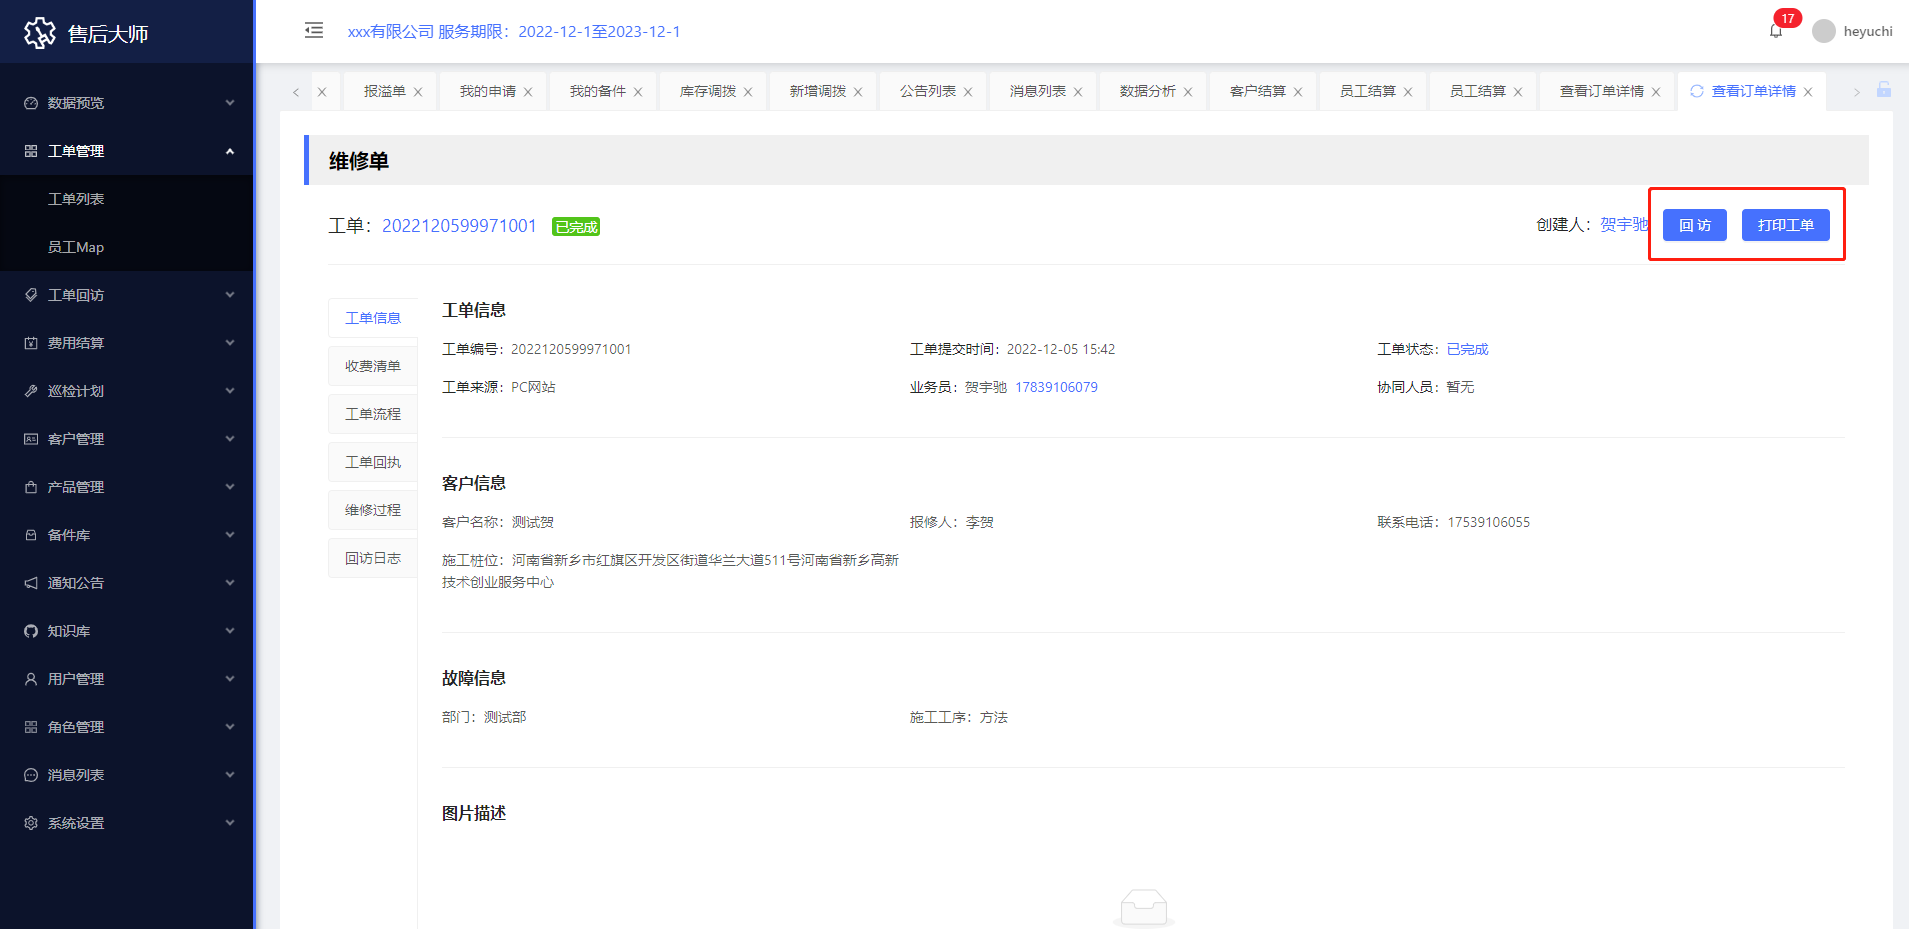Expand the 费用结算 sidebar menu
Image resolution: width=1909 pixels, height=929 pixels.
(x=127, y=343)
